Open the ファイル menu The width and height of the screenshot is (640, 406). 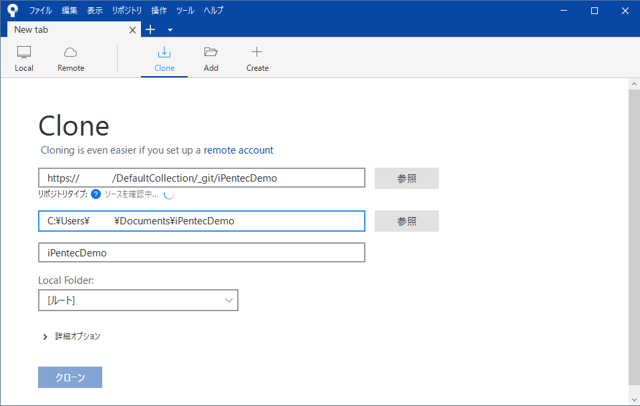[x=40, y=10]
